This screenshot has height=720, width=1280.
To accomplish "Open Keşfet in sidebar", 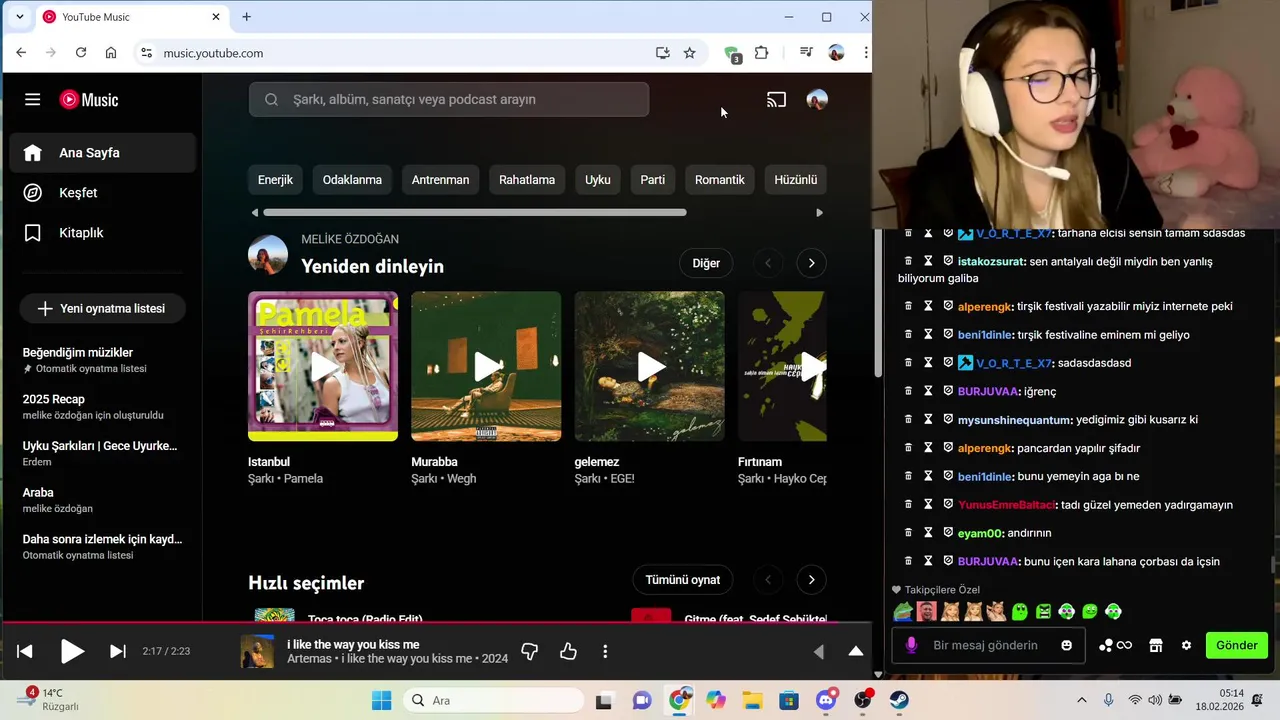I will point(103,193).
